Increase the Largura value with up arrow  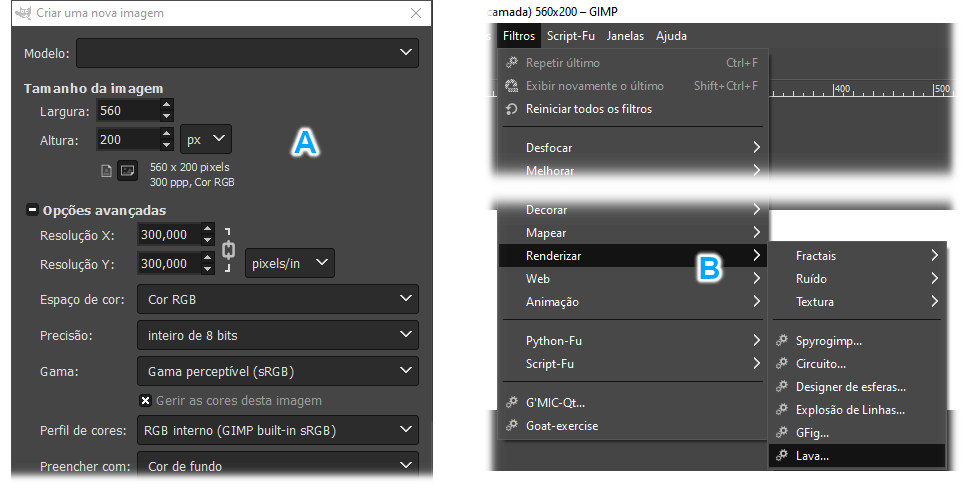[x=166, y=104]
